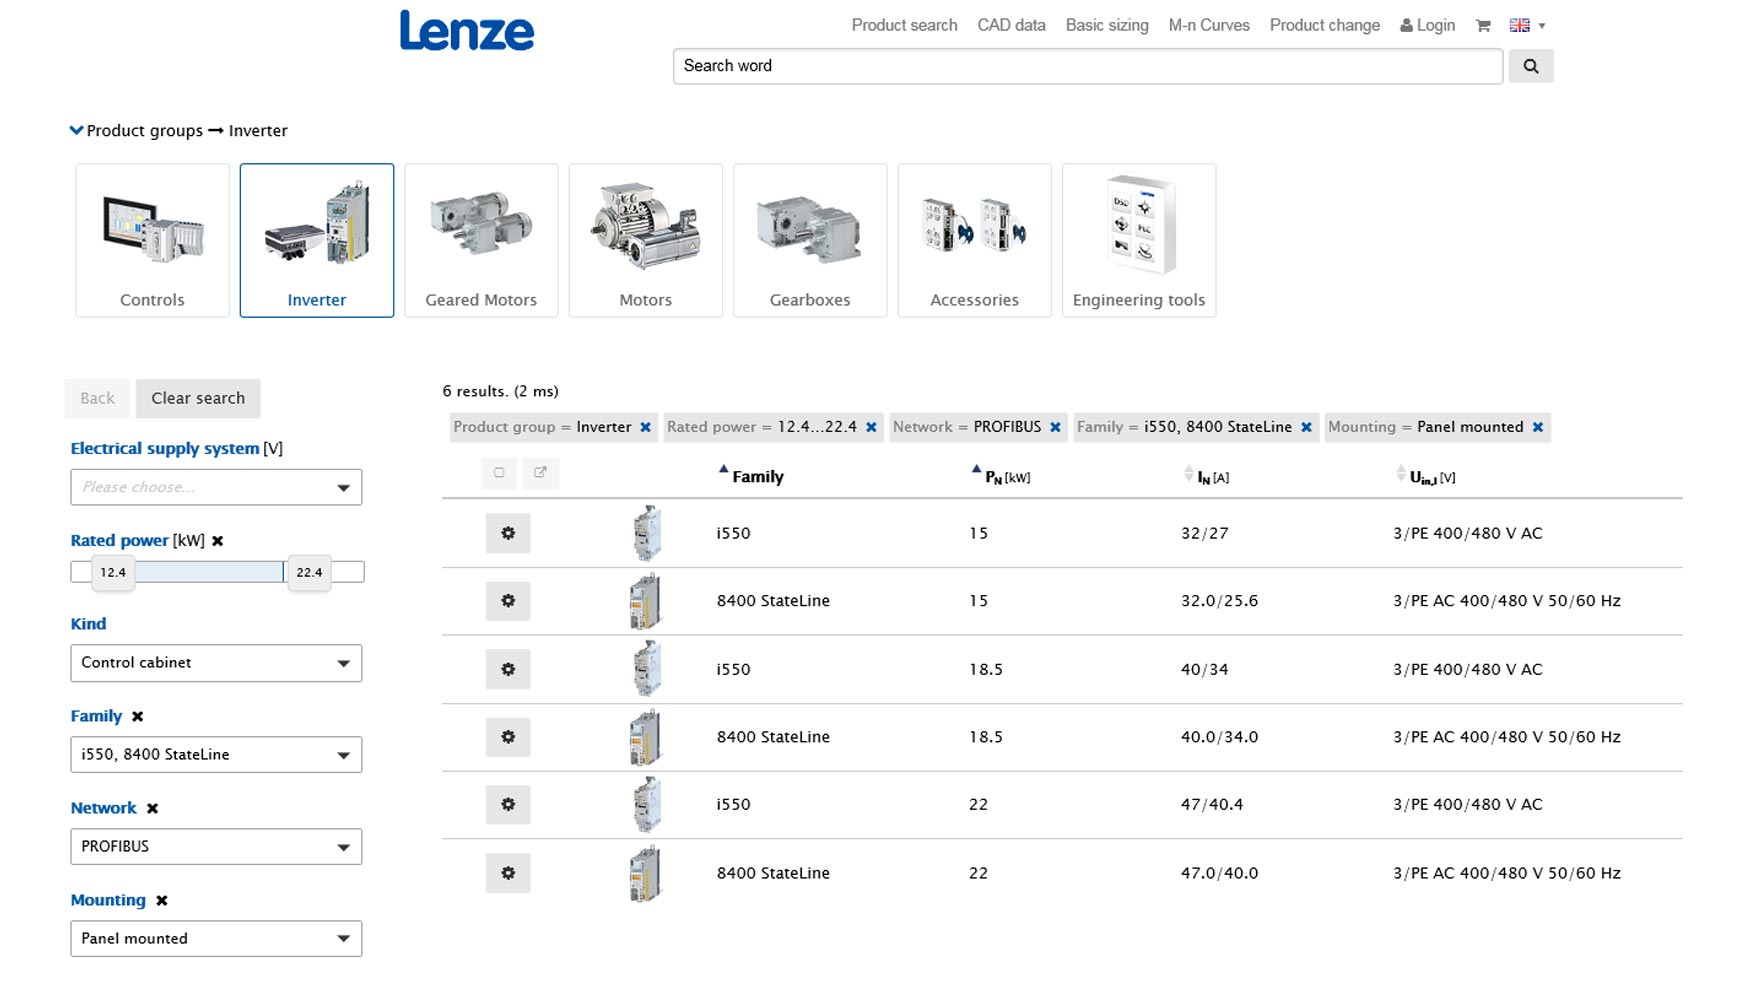
Task: Click the Clear search button
Action: click(x=197, y=398)
